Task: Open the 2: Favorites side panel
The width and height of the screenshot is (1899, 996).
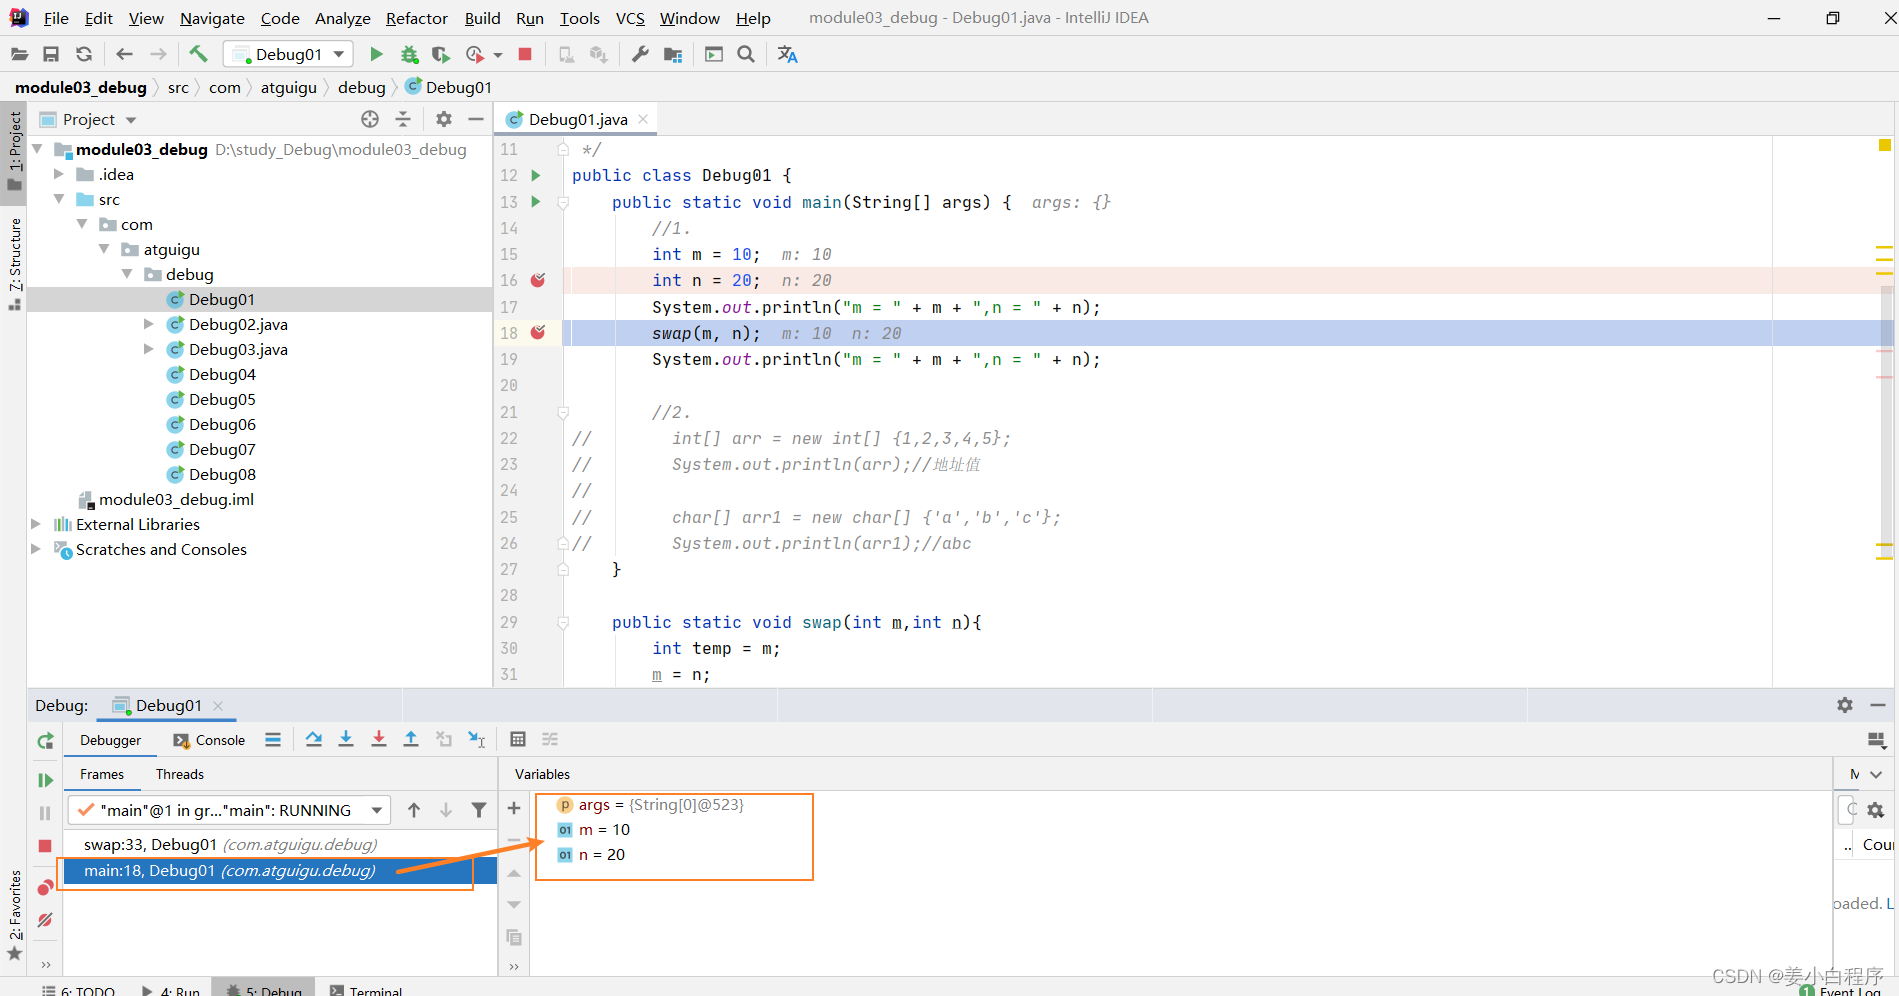Action: tap(14, 914)
